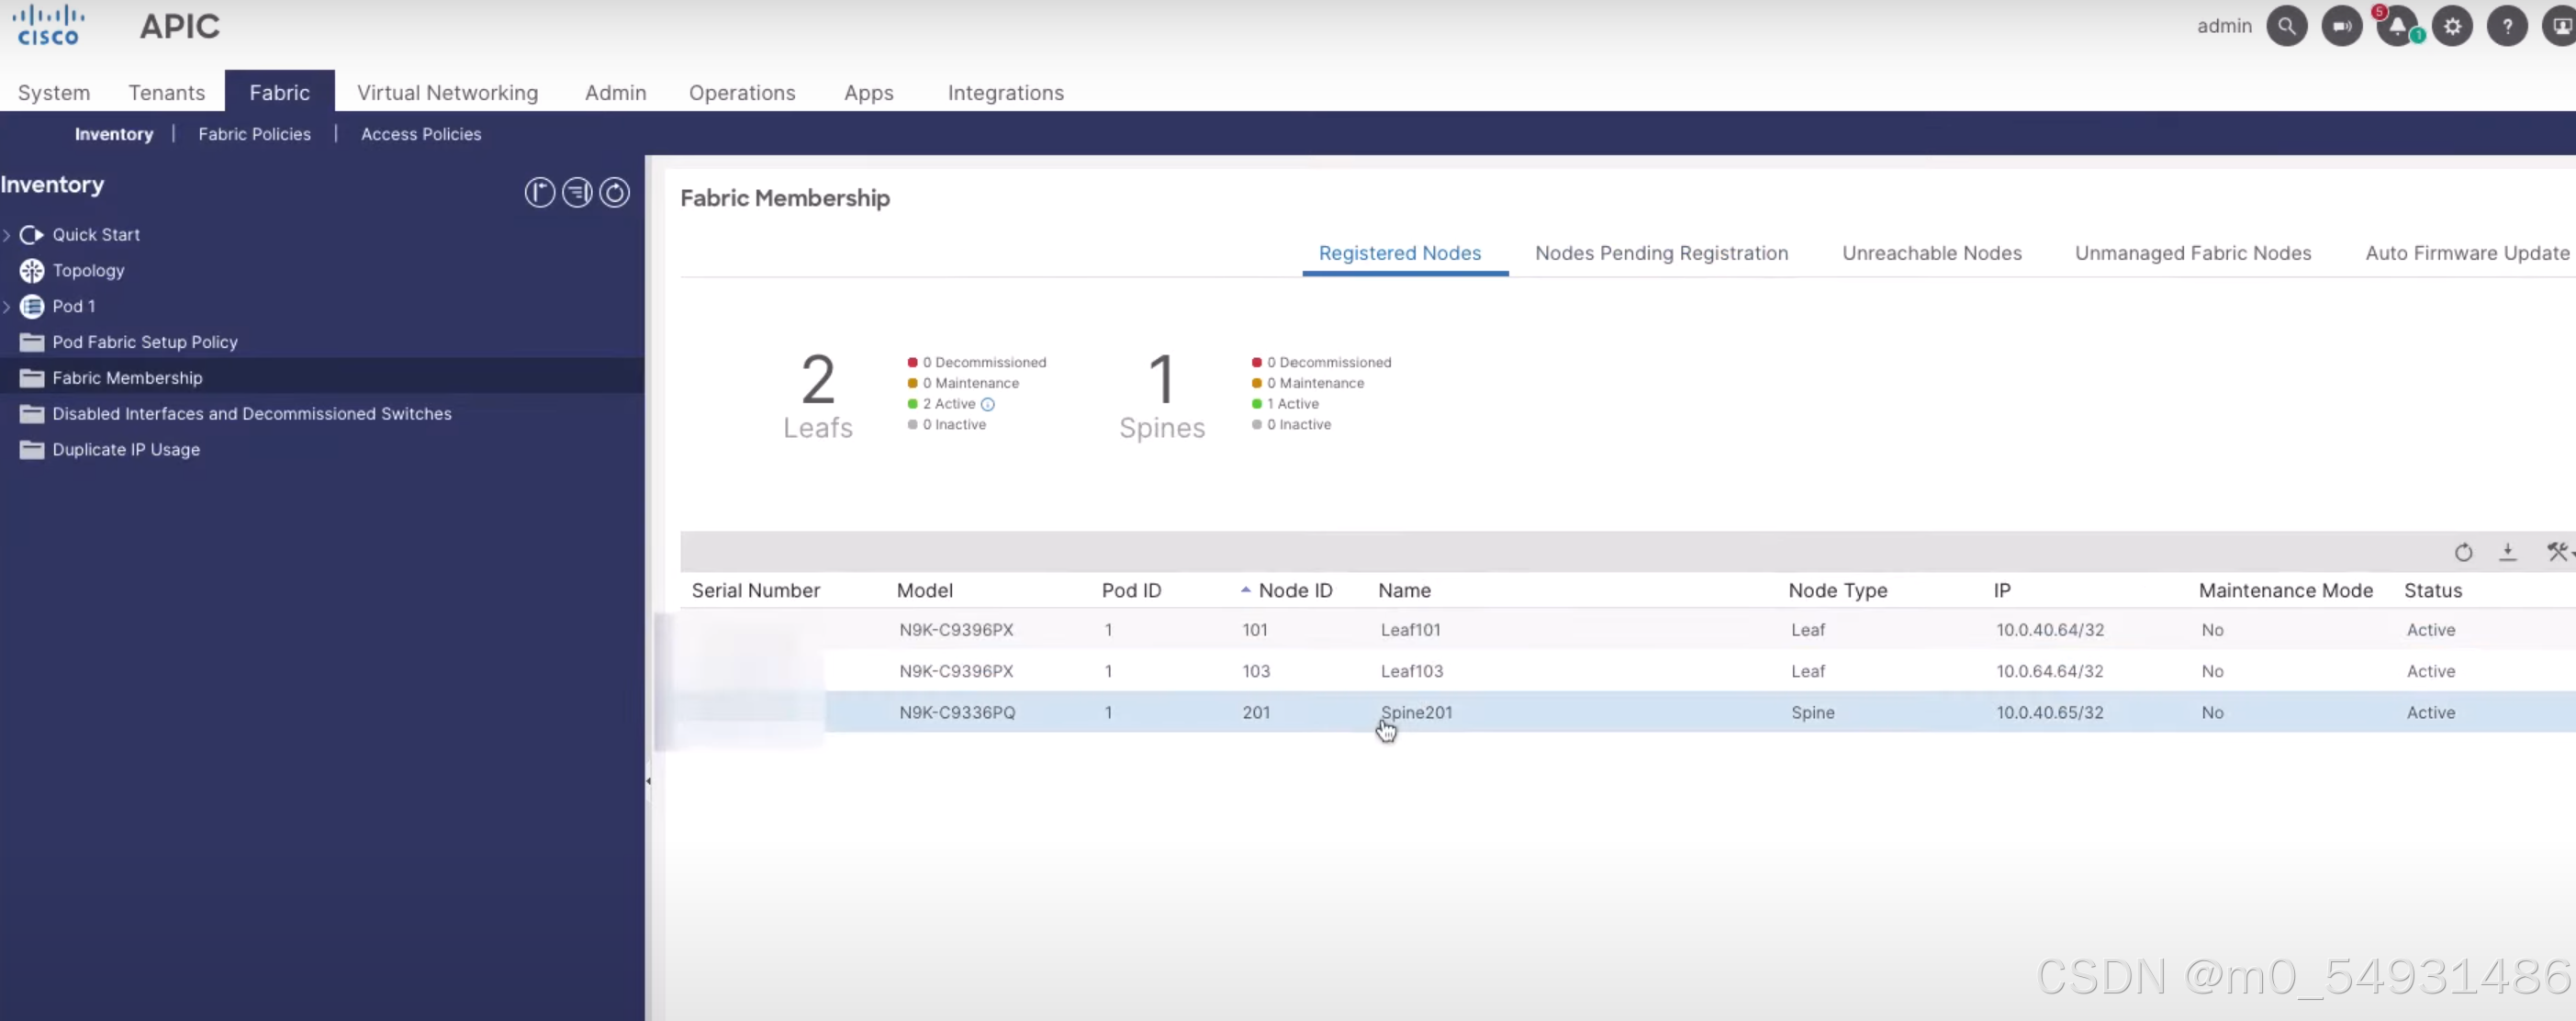Viewport: 2576px width, 1021px height.
Task: Click the table refresh icon
Action: (x=2463, y=552)
